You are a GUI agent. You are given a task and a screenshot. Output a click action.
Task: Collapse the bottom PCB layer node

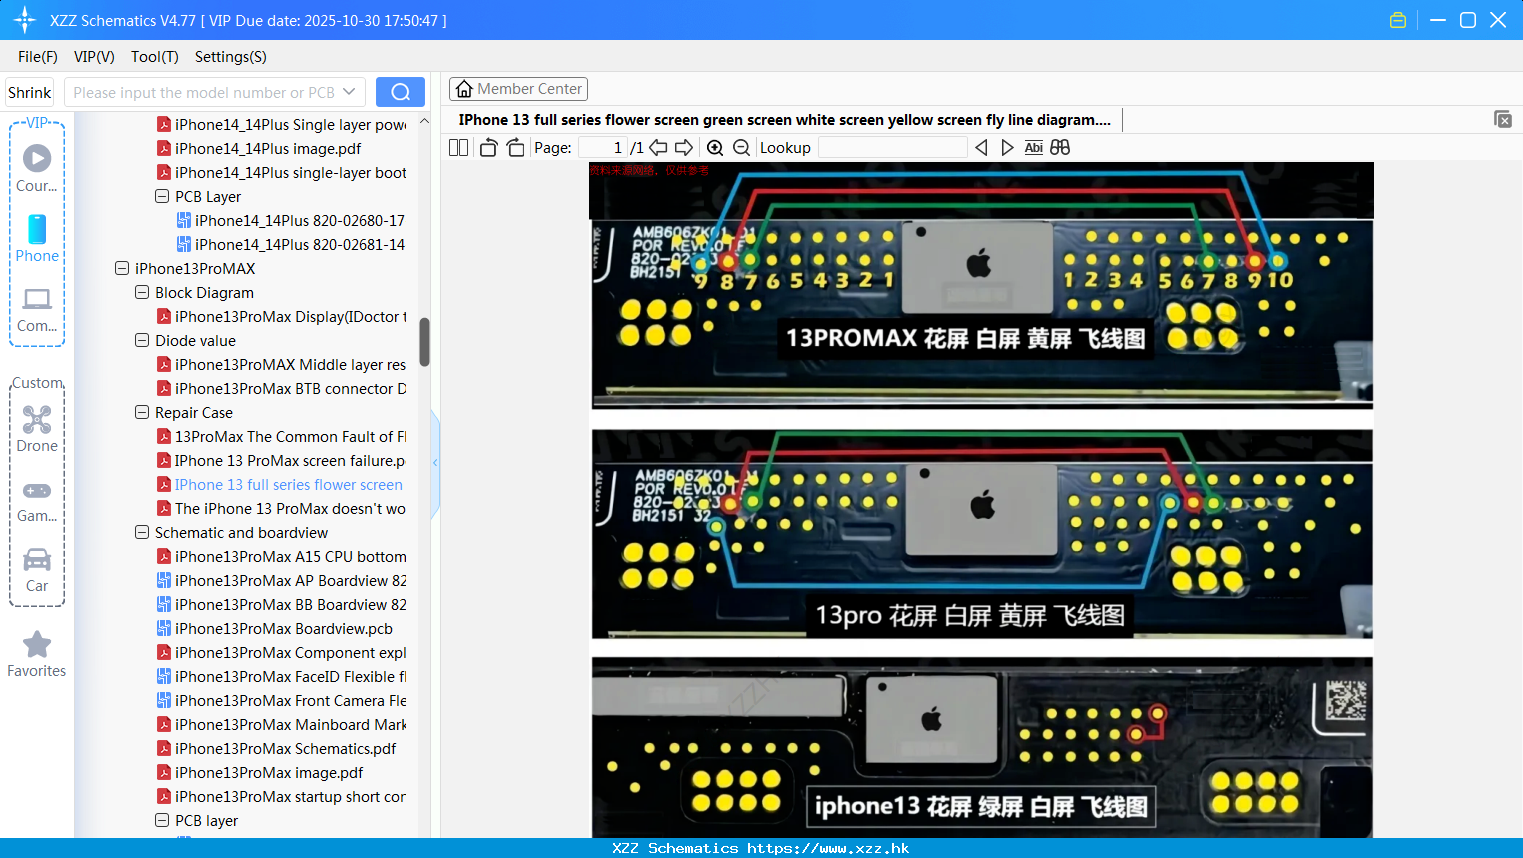[x=162, y=820]
